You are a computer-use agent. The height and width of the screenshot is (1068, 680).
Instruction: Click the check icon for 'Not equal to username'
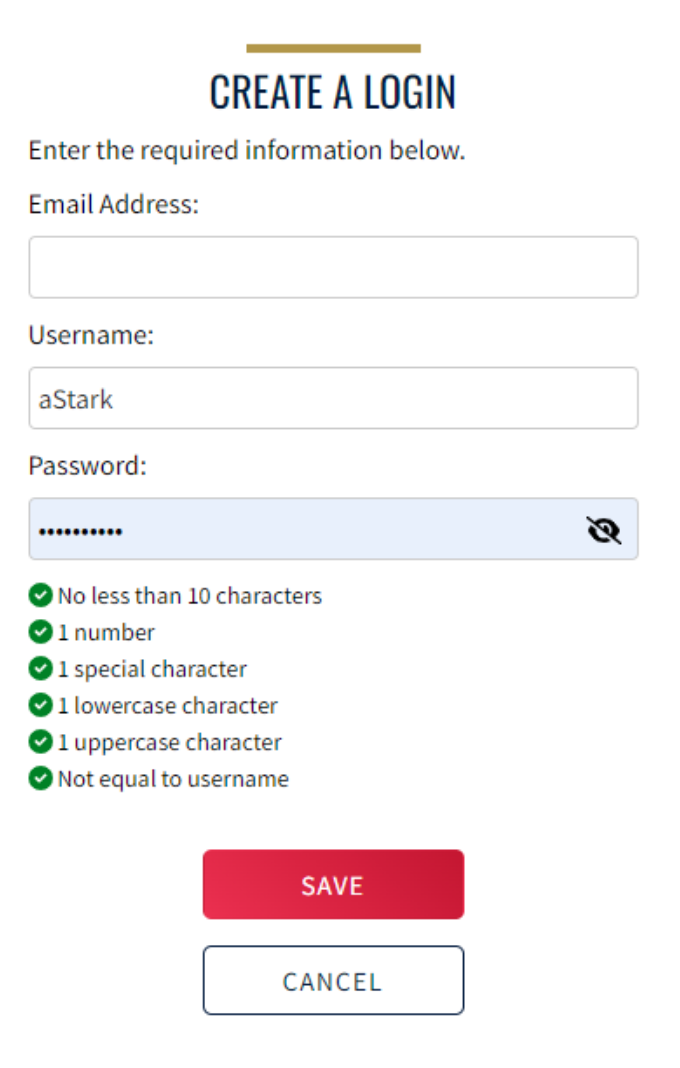(x=40, y=779)
